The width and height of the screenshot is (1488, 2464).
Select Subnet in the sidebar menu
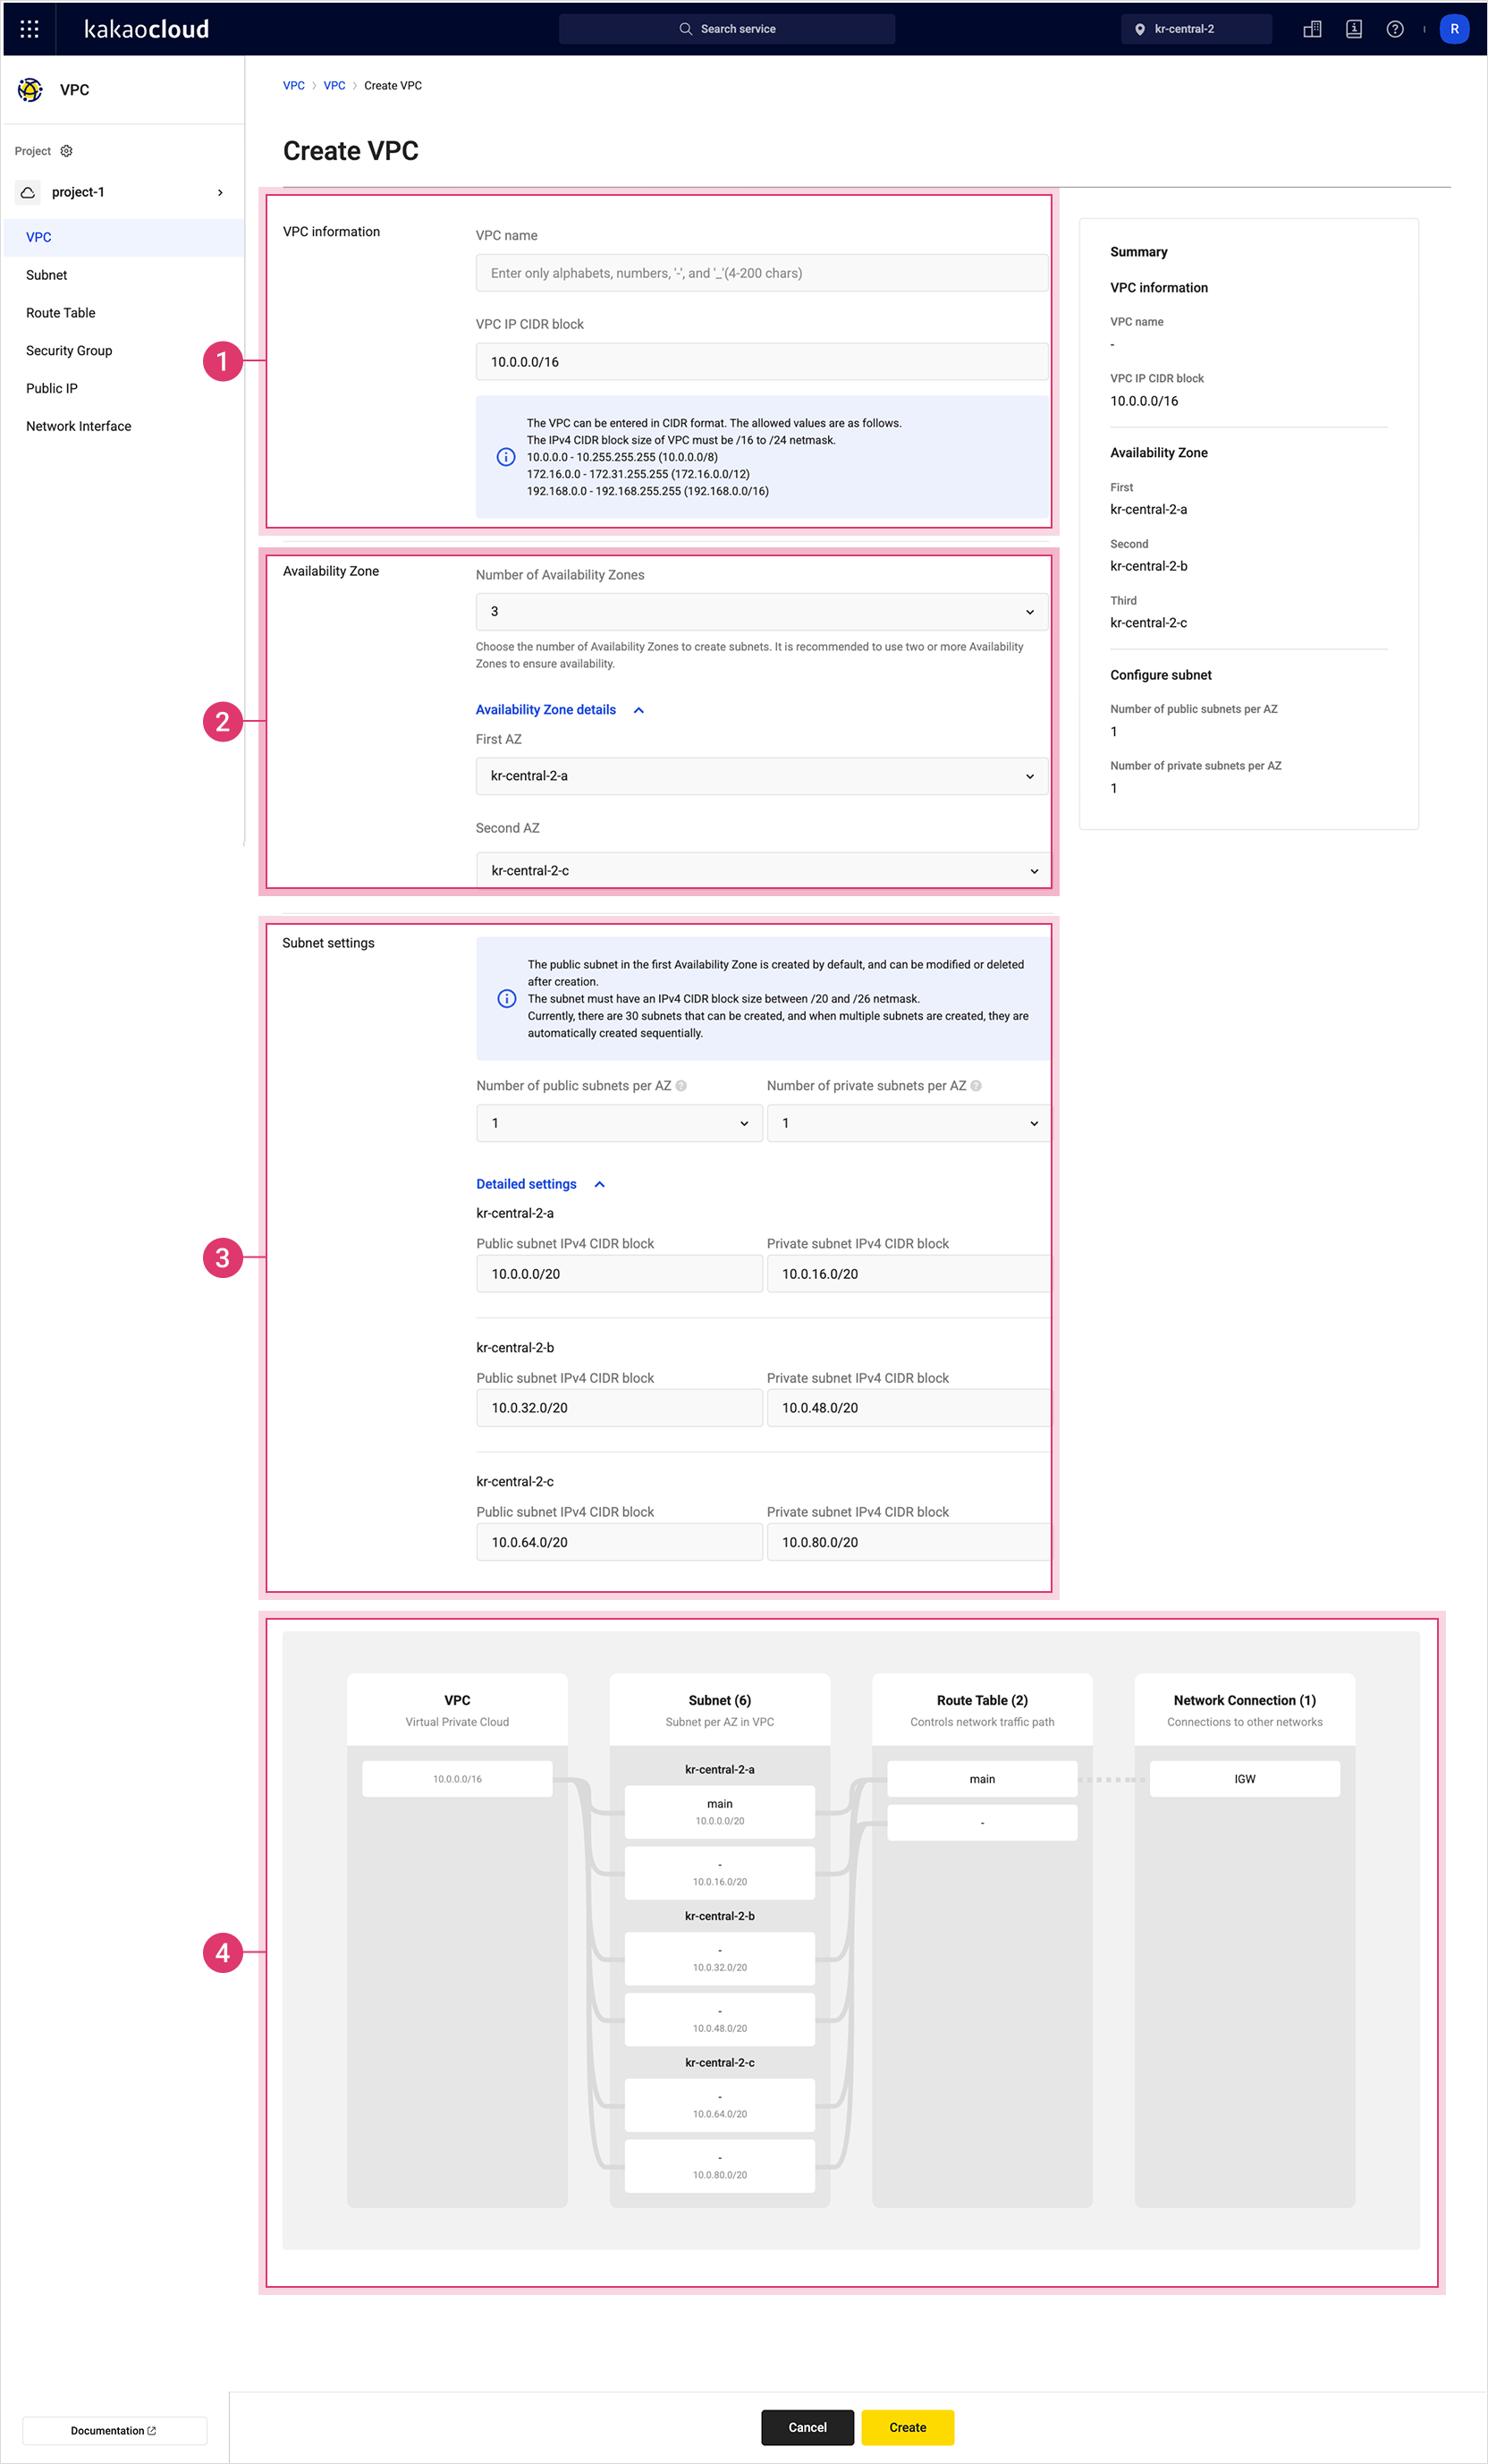pos(123,275)
